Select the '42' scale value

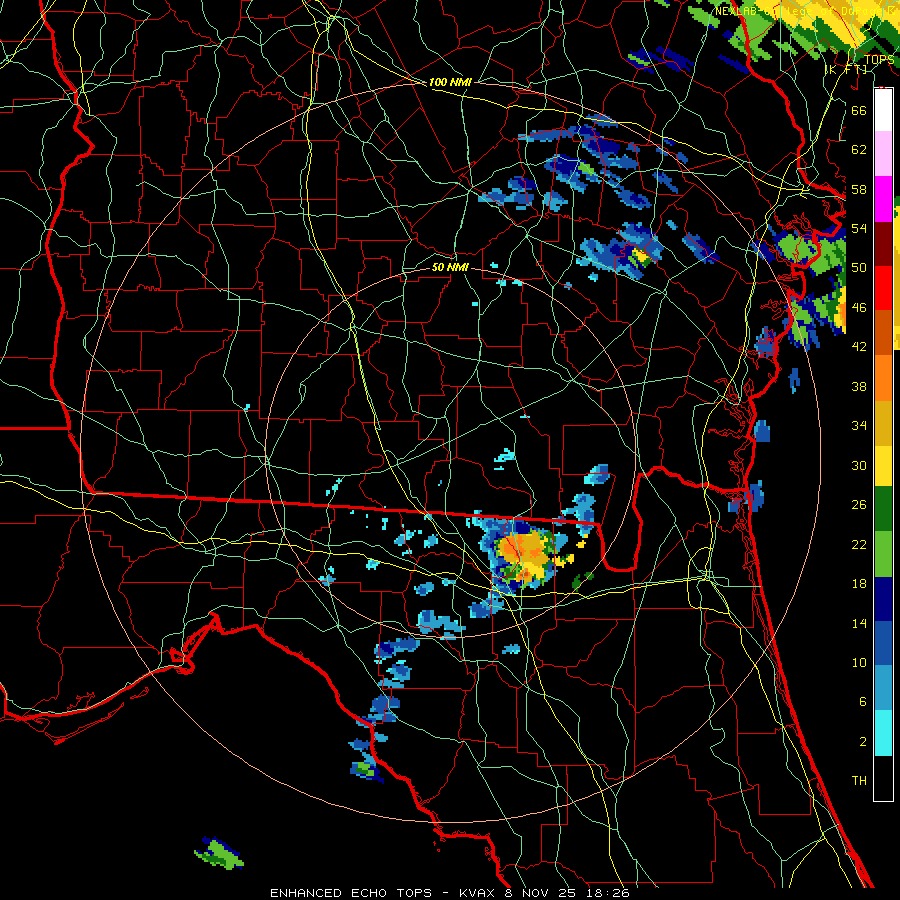859,347
